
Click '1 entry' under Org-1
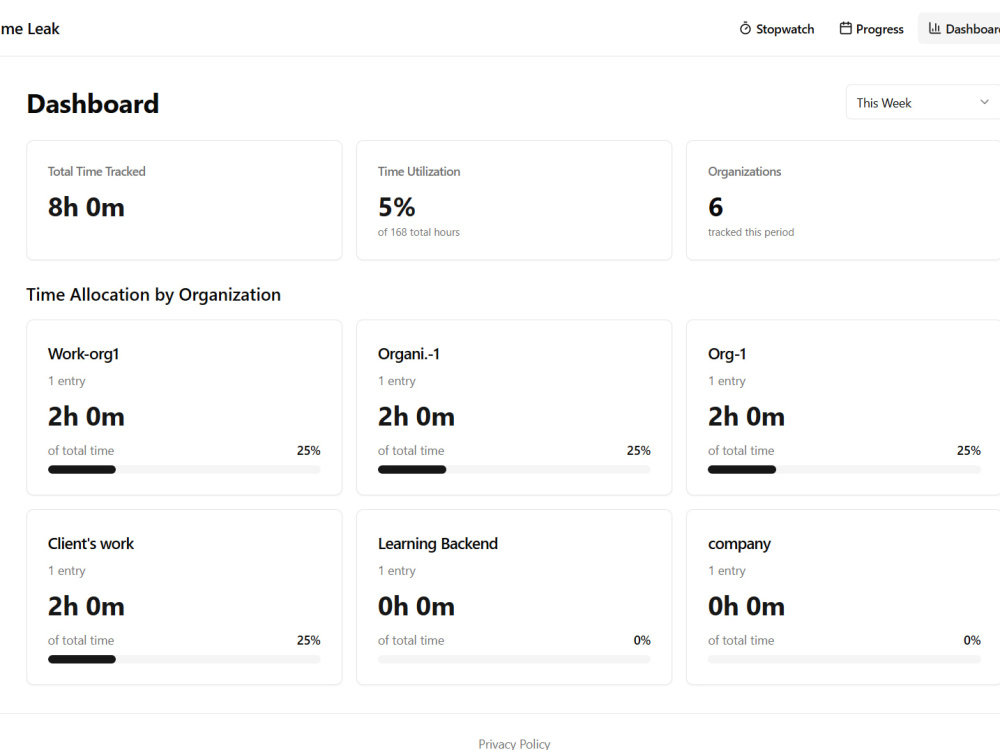click(726, 381)
